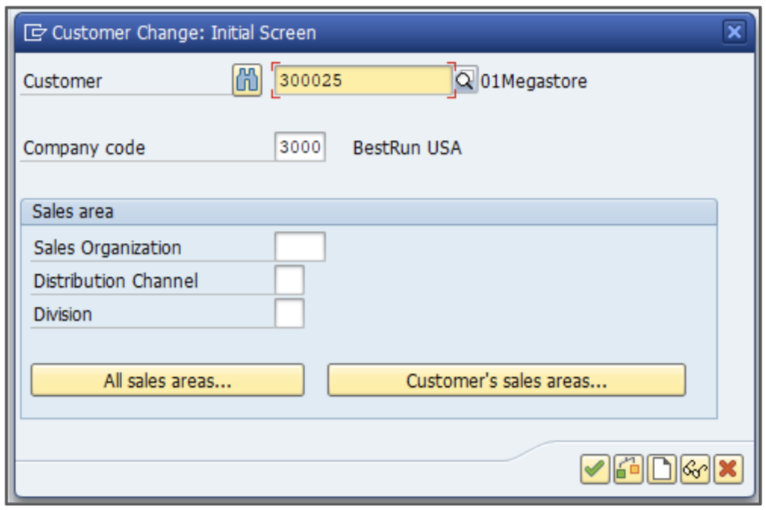
Task: Click the red X Cancel icon
Action: point(729,468)
